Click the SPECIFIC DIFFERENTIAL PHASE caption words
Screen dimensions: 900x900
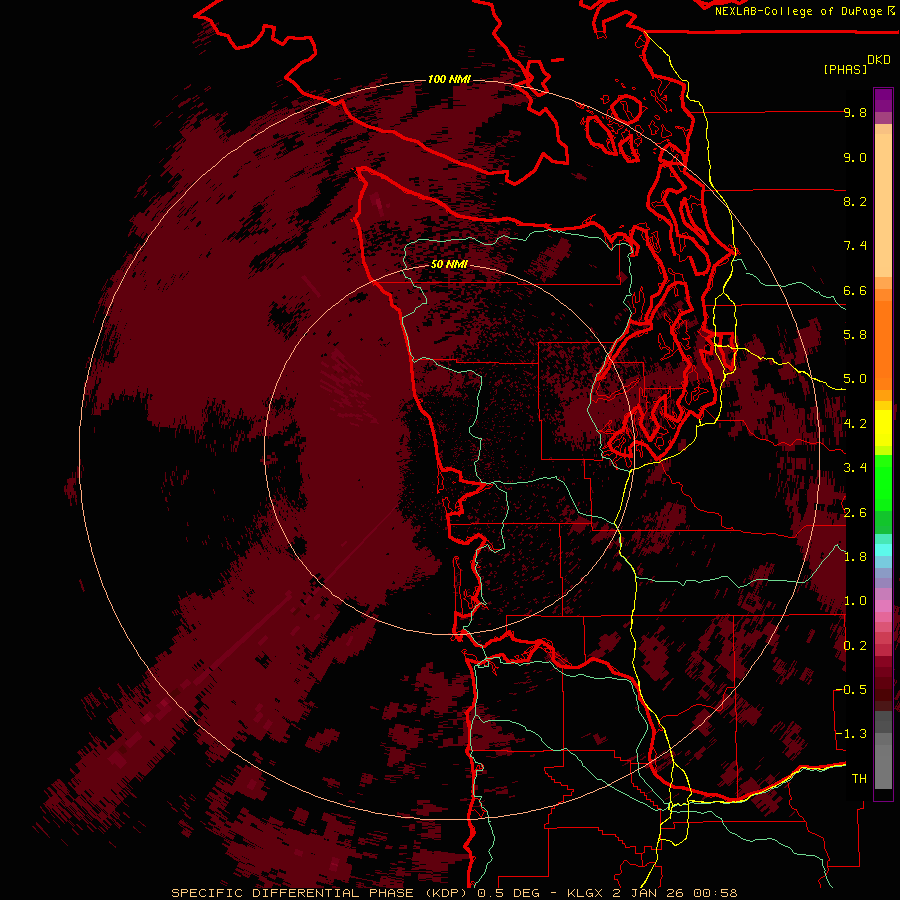[292, 893]
